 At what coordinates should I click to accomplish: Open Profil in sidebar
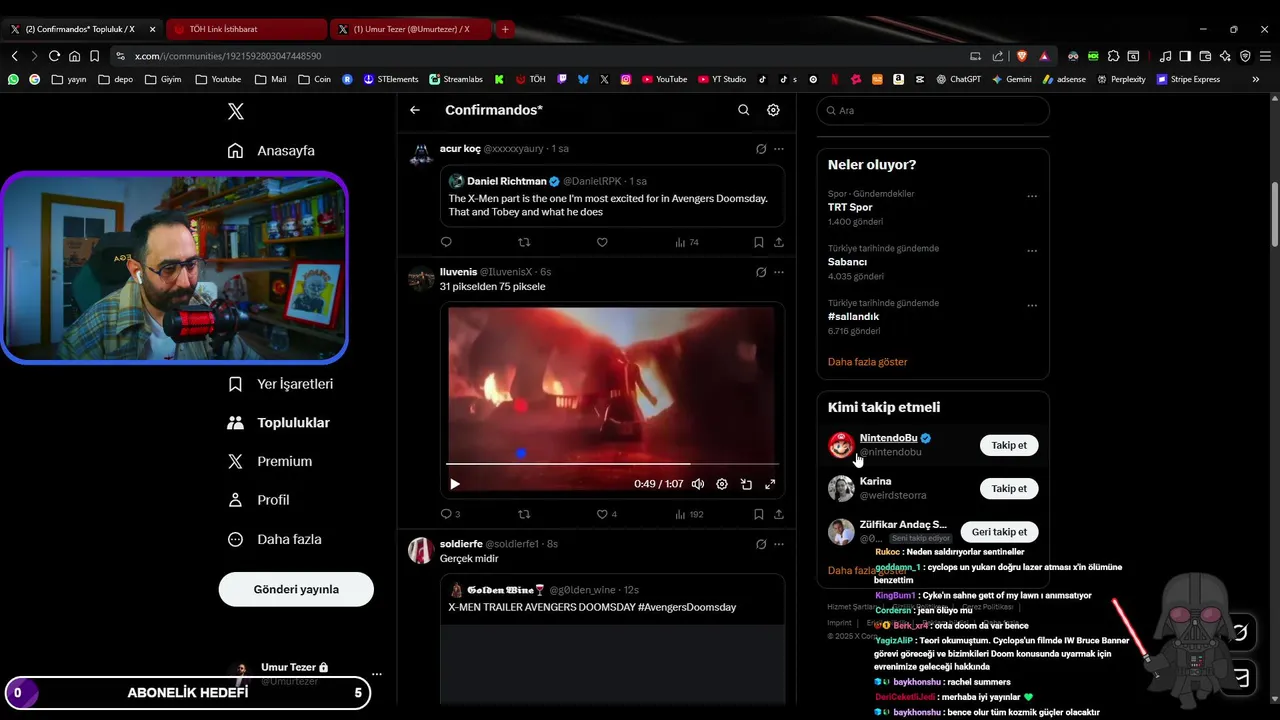coord(258,500)
